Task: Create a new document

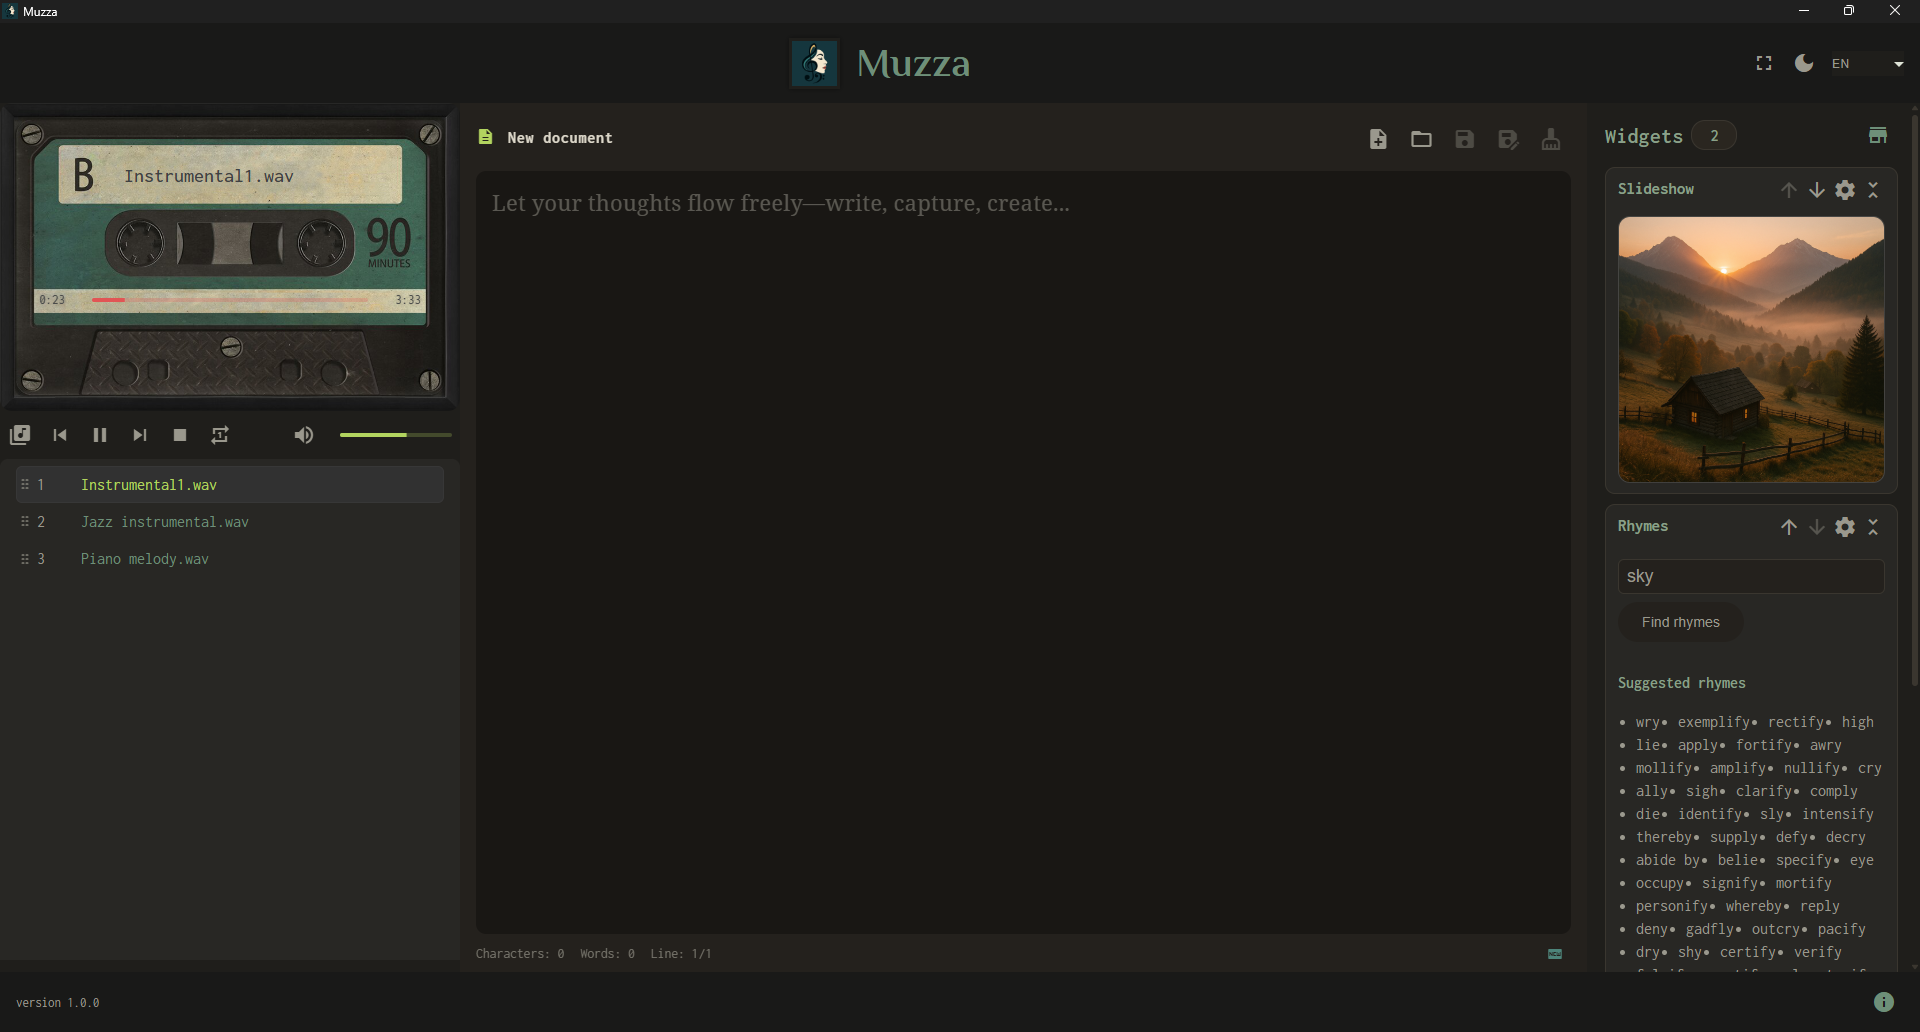Action: pos(1378,139)
